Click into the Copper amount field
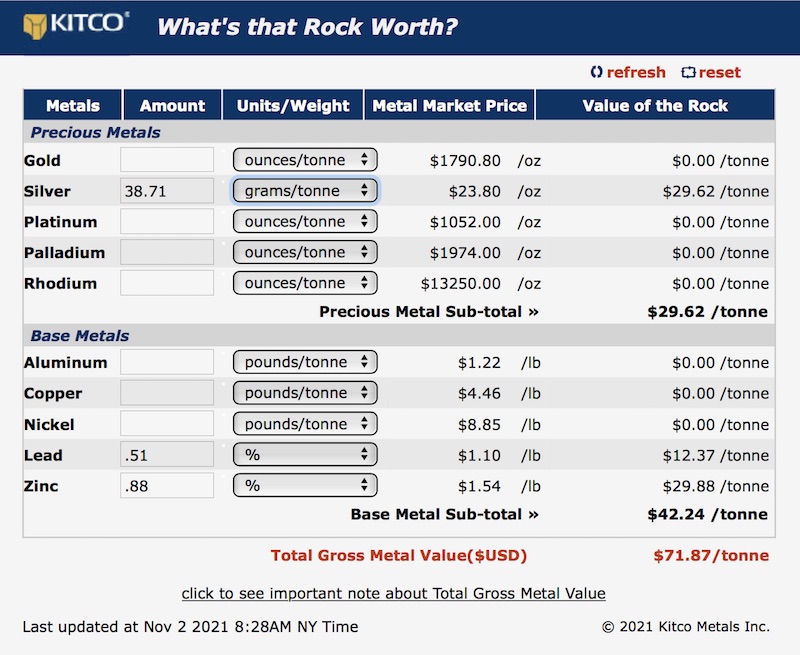The height and width of the screenshot is (655, 800). tap(167, 393)
